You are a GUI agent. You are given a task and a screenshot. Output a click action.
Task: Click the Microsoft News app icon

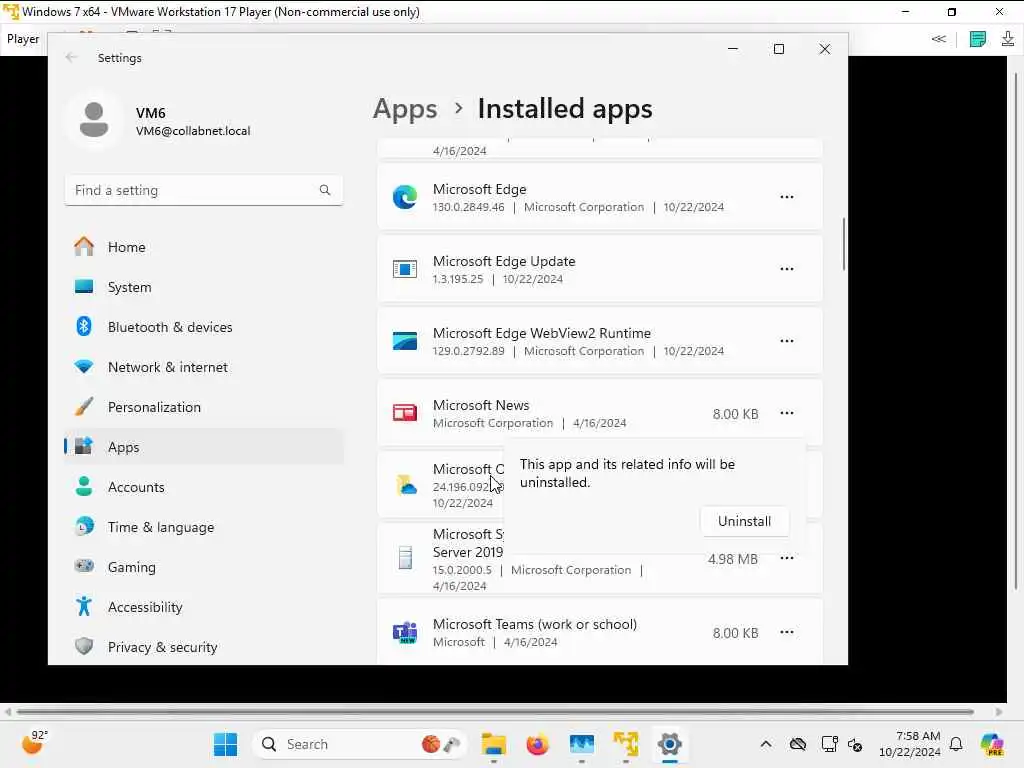click(405, 413)
